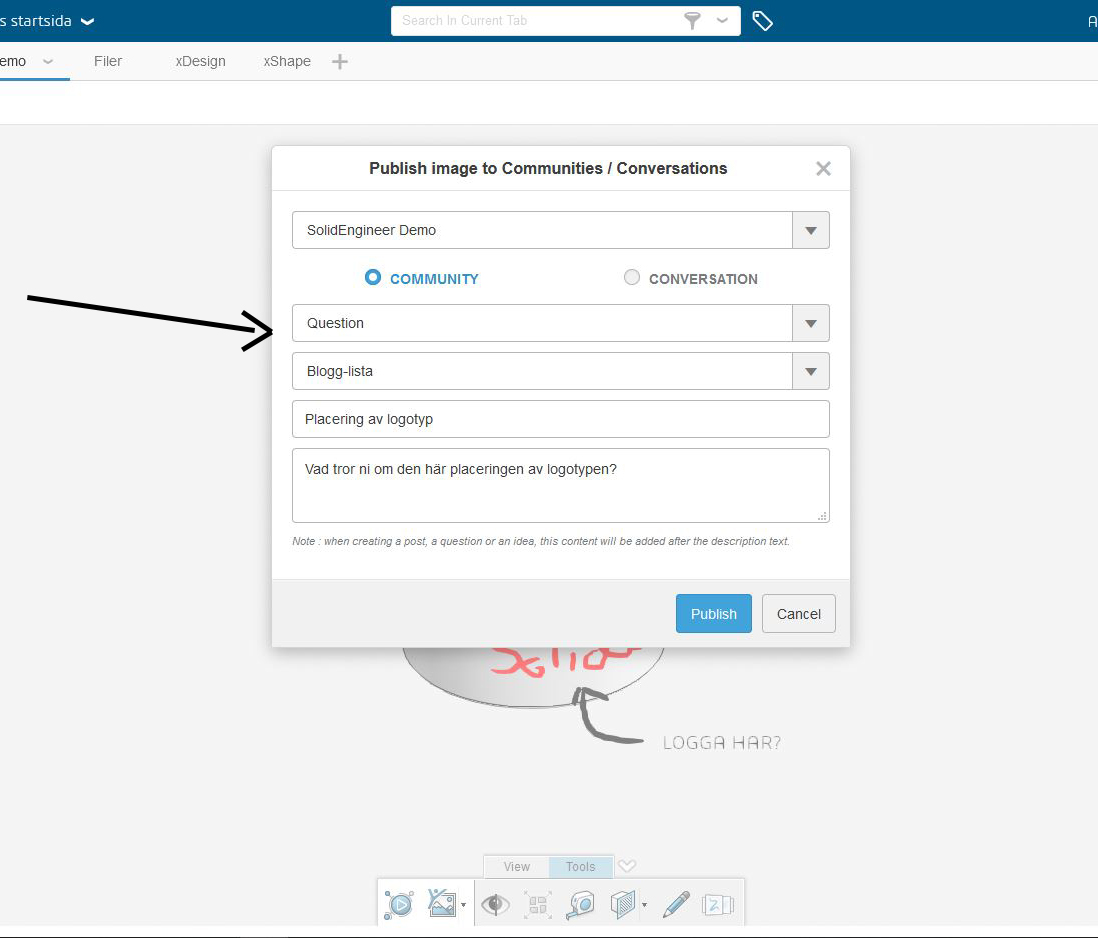Open the Blogg-lista dropdown
Screen dimensions: 1098x938
pyautogui.click(x=810, y=371)
